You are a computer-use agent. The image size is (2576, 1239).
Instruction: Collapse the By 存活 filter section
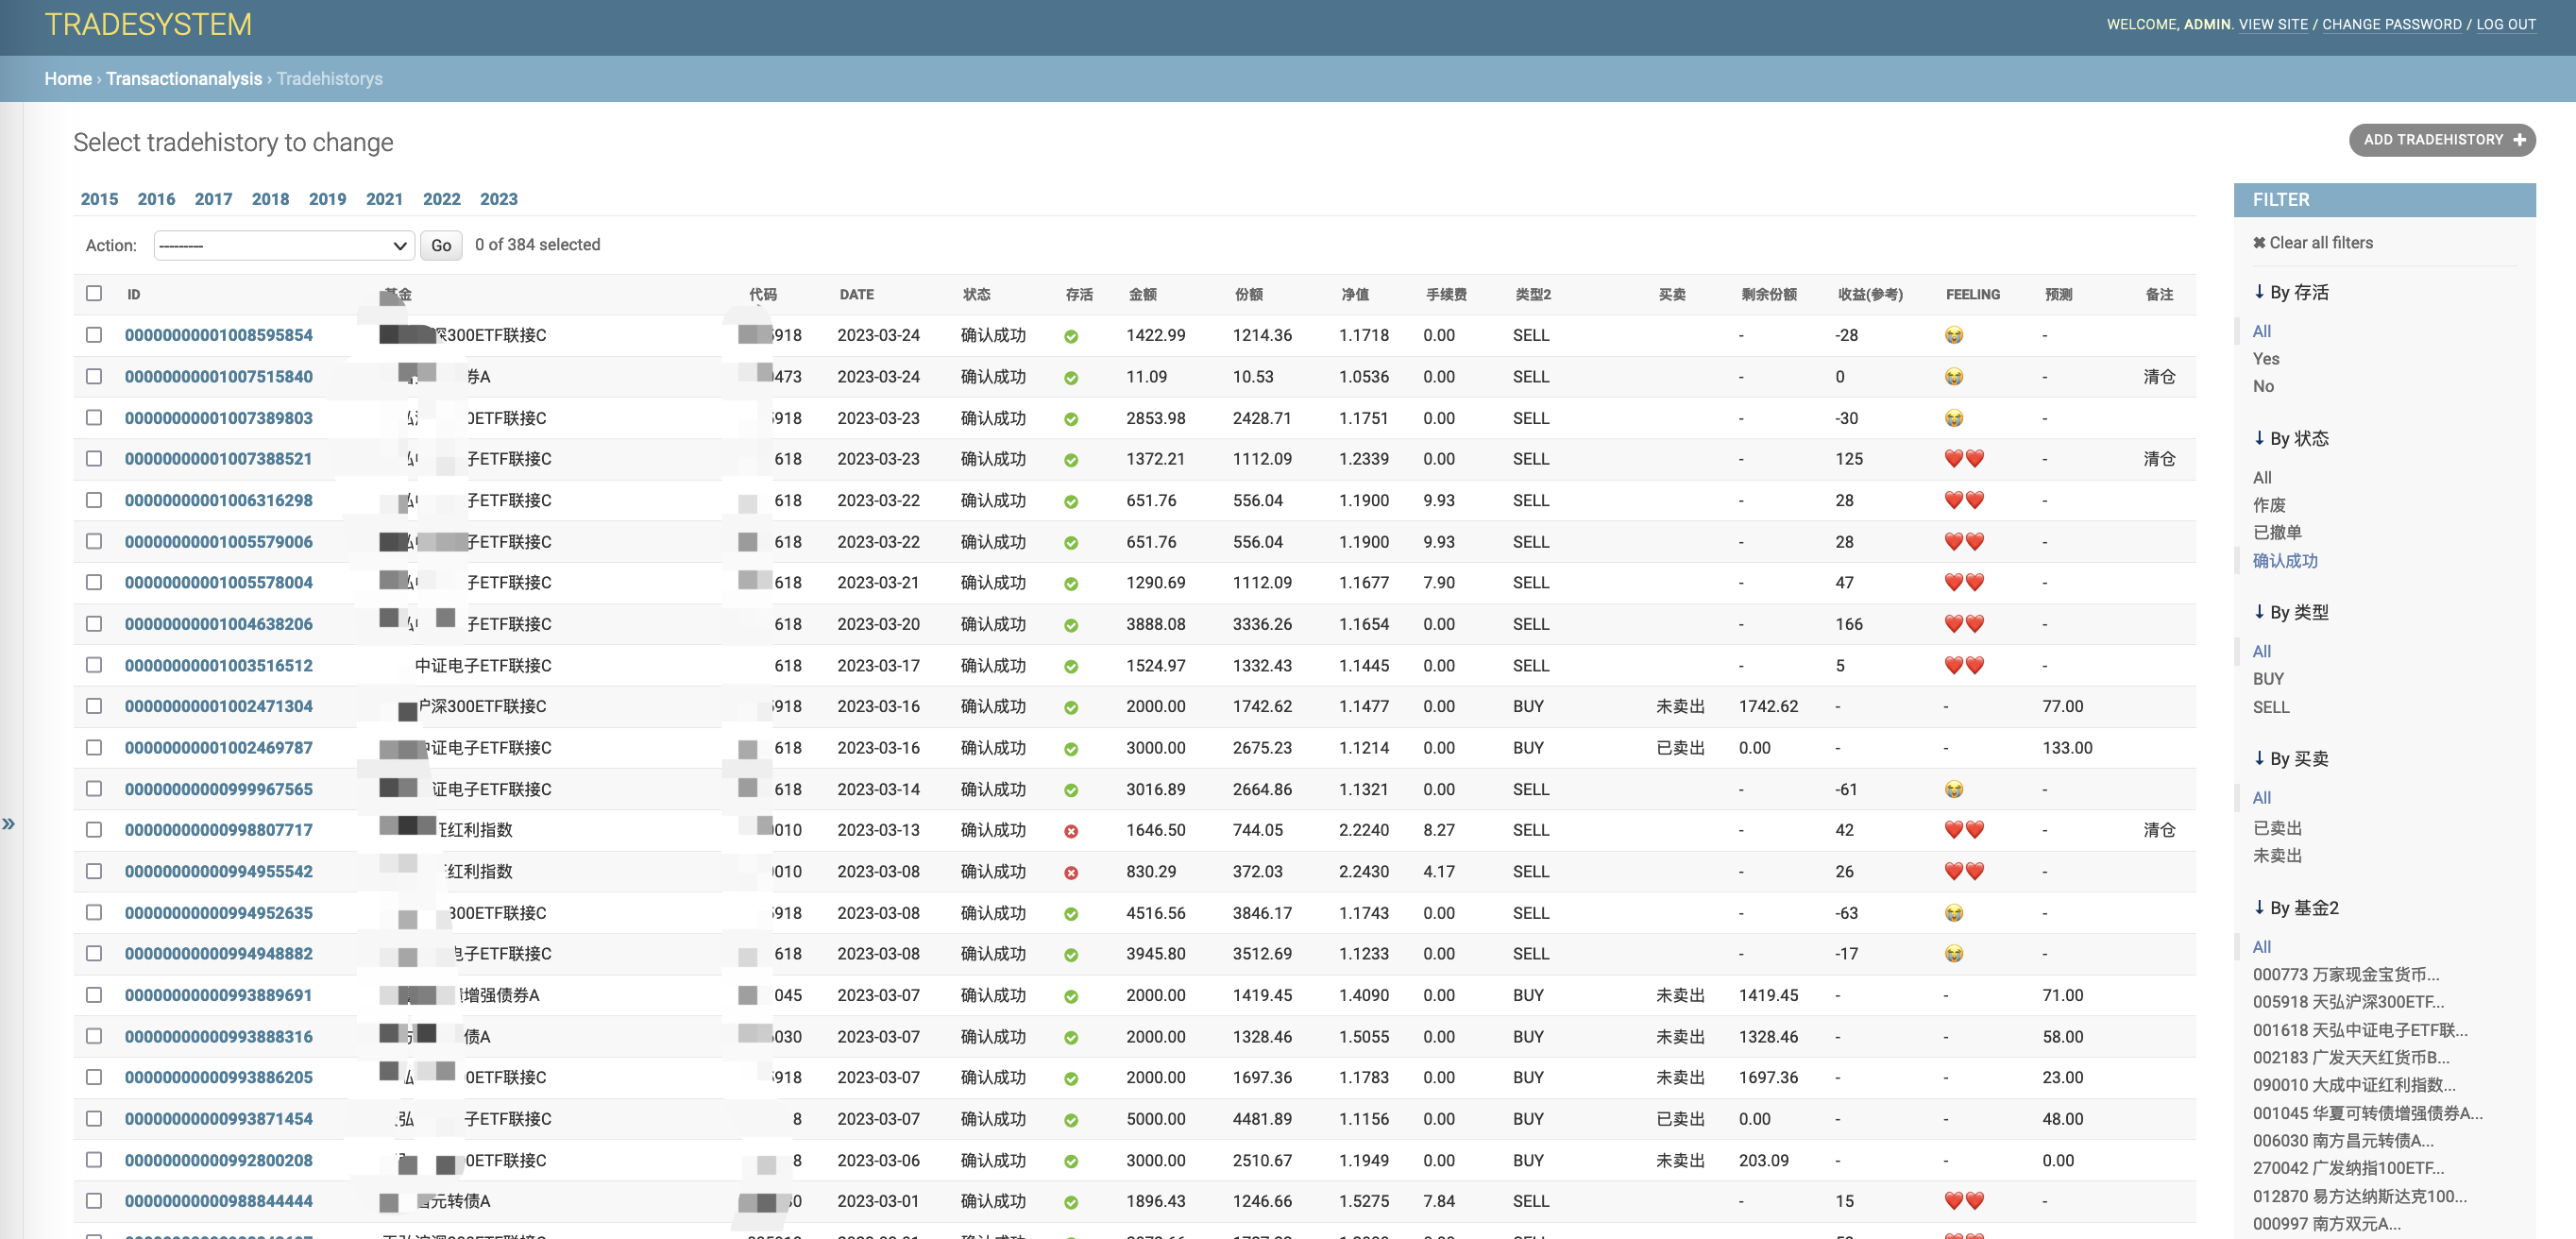(x=2291, y=292)
